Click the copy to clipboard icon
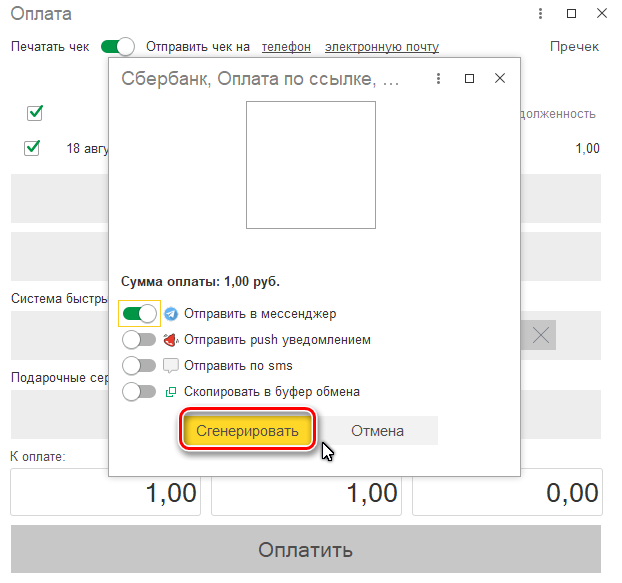Image resolution: width=622 pixels, height=583 pixels. click(x=171, y=392)
